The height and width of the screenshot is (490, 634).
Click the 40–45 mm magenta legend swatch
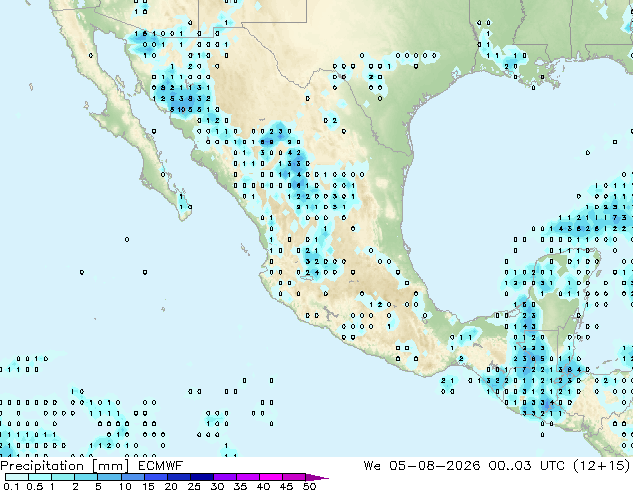pos(271,477)
